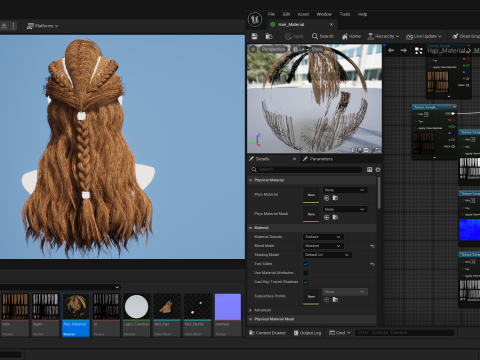
Task: Open the Phys Material Mask None dropdown
Action: [x=345, y=209]
